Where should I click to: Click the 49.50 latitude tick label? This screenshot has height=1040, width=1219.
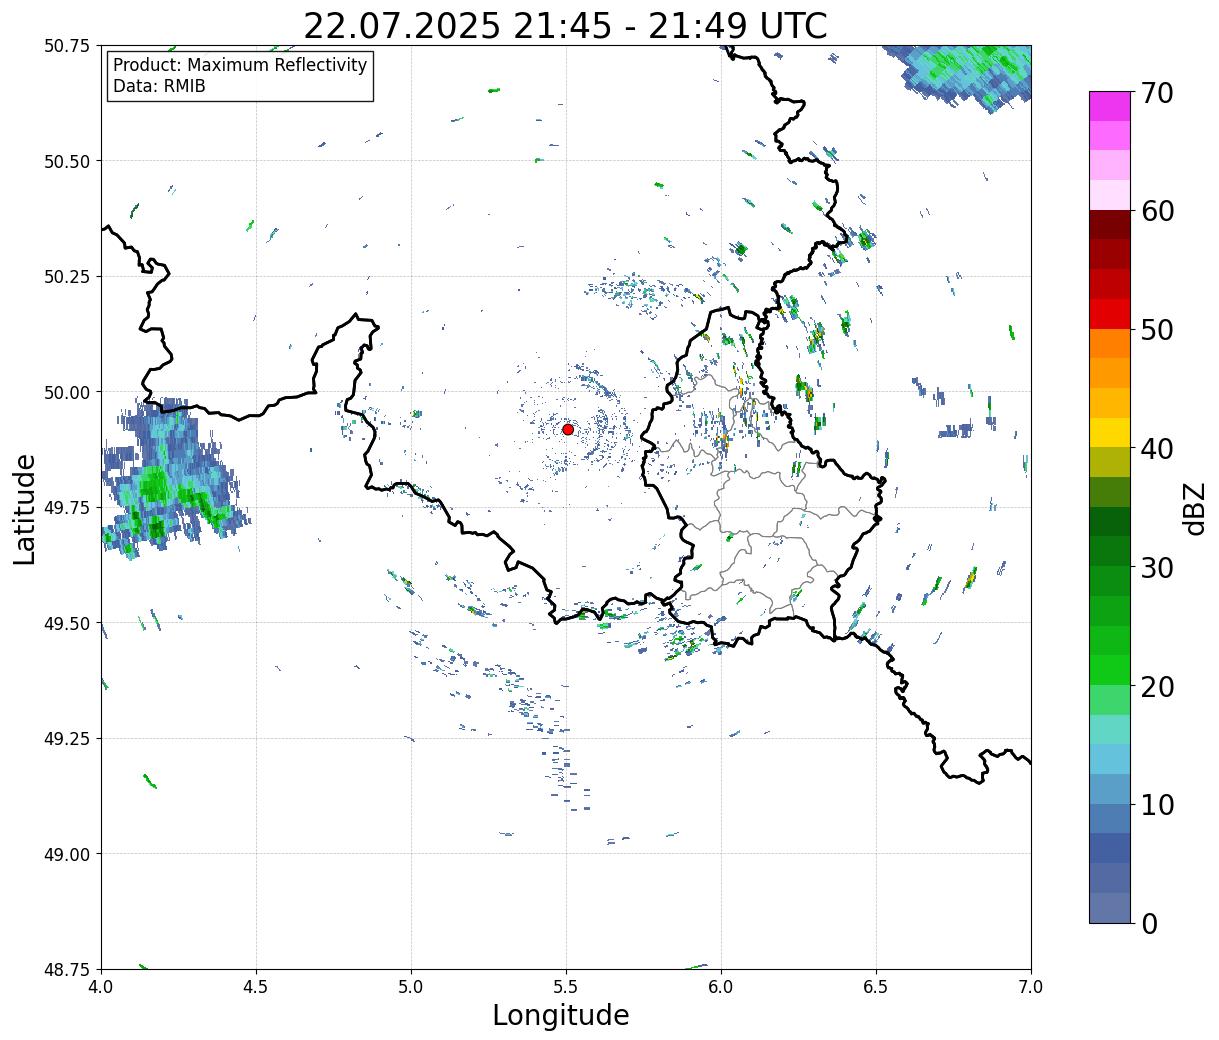(x=67, y=623)
